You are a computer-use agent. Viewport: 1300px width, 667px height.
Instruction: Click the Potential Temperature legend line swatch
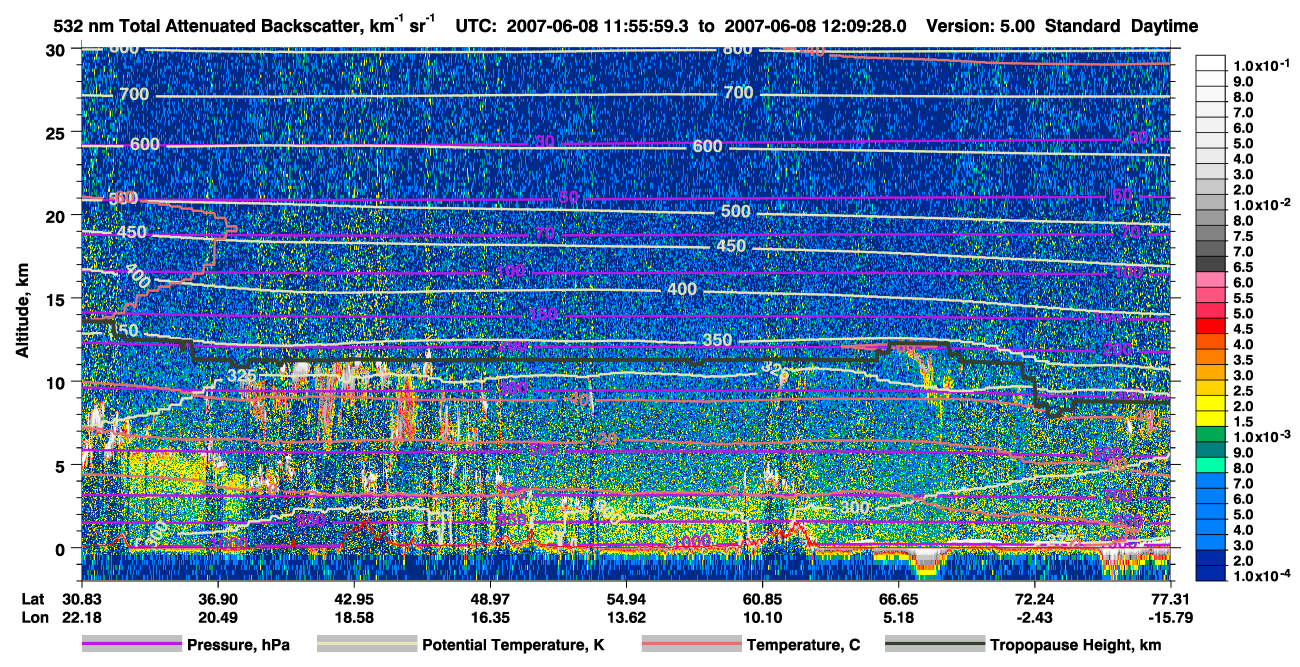(367, 645)
